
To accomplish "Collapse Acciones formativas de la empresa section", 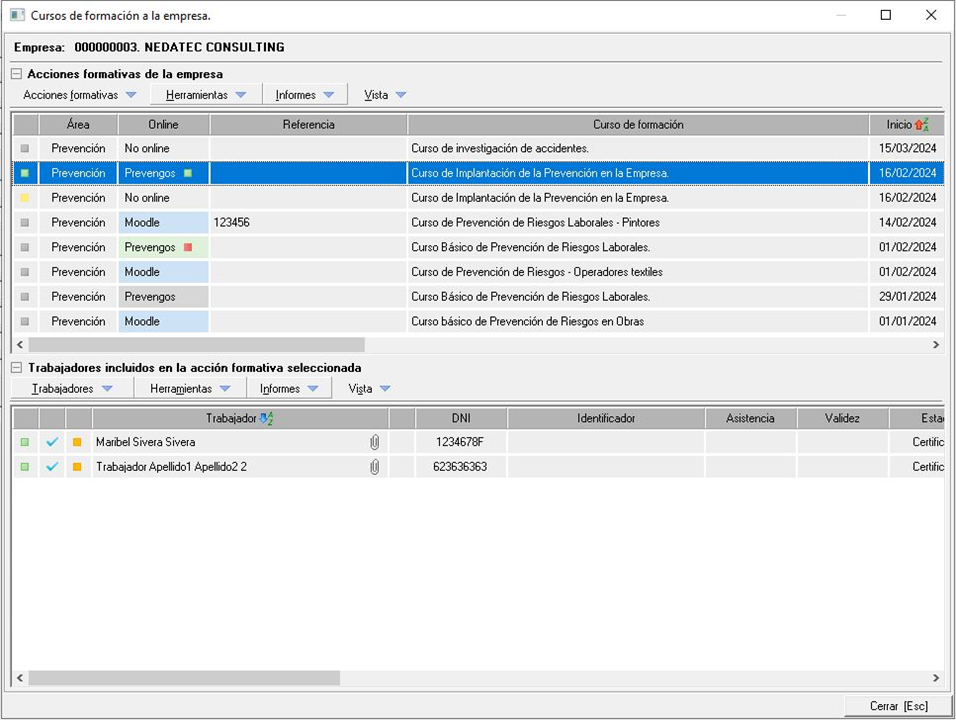I will 16,74.
